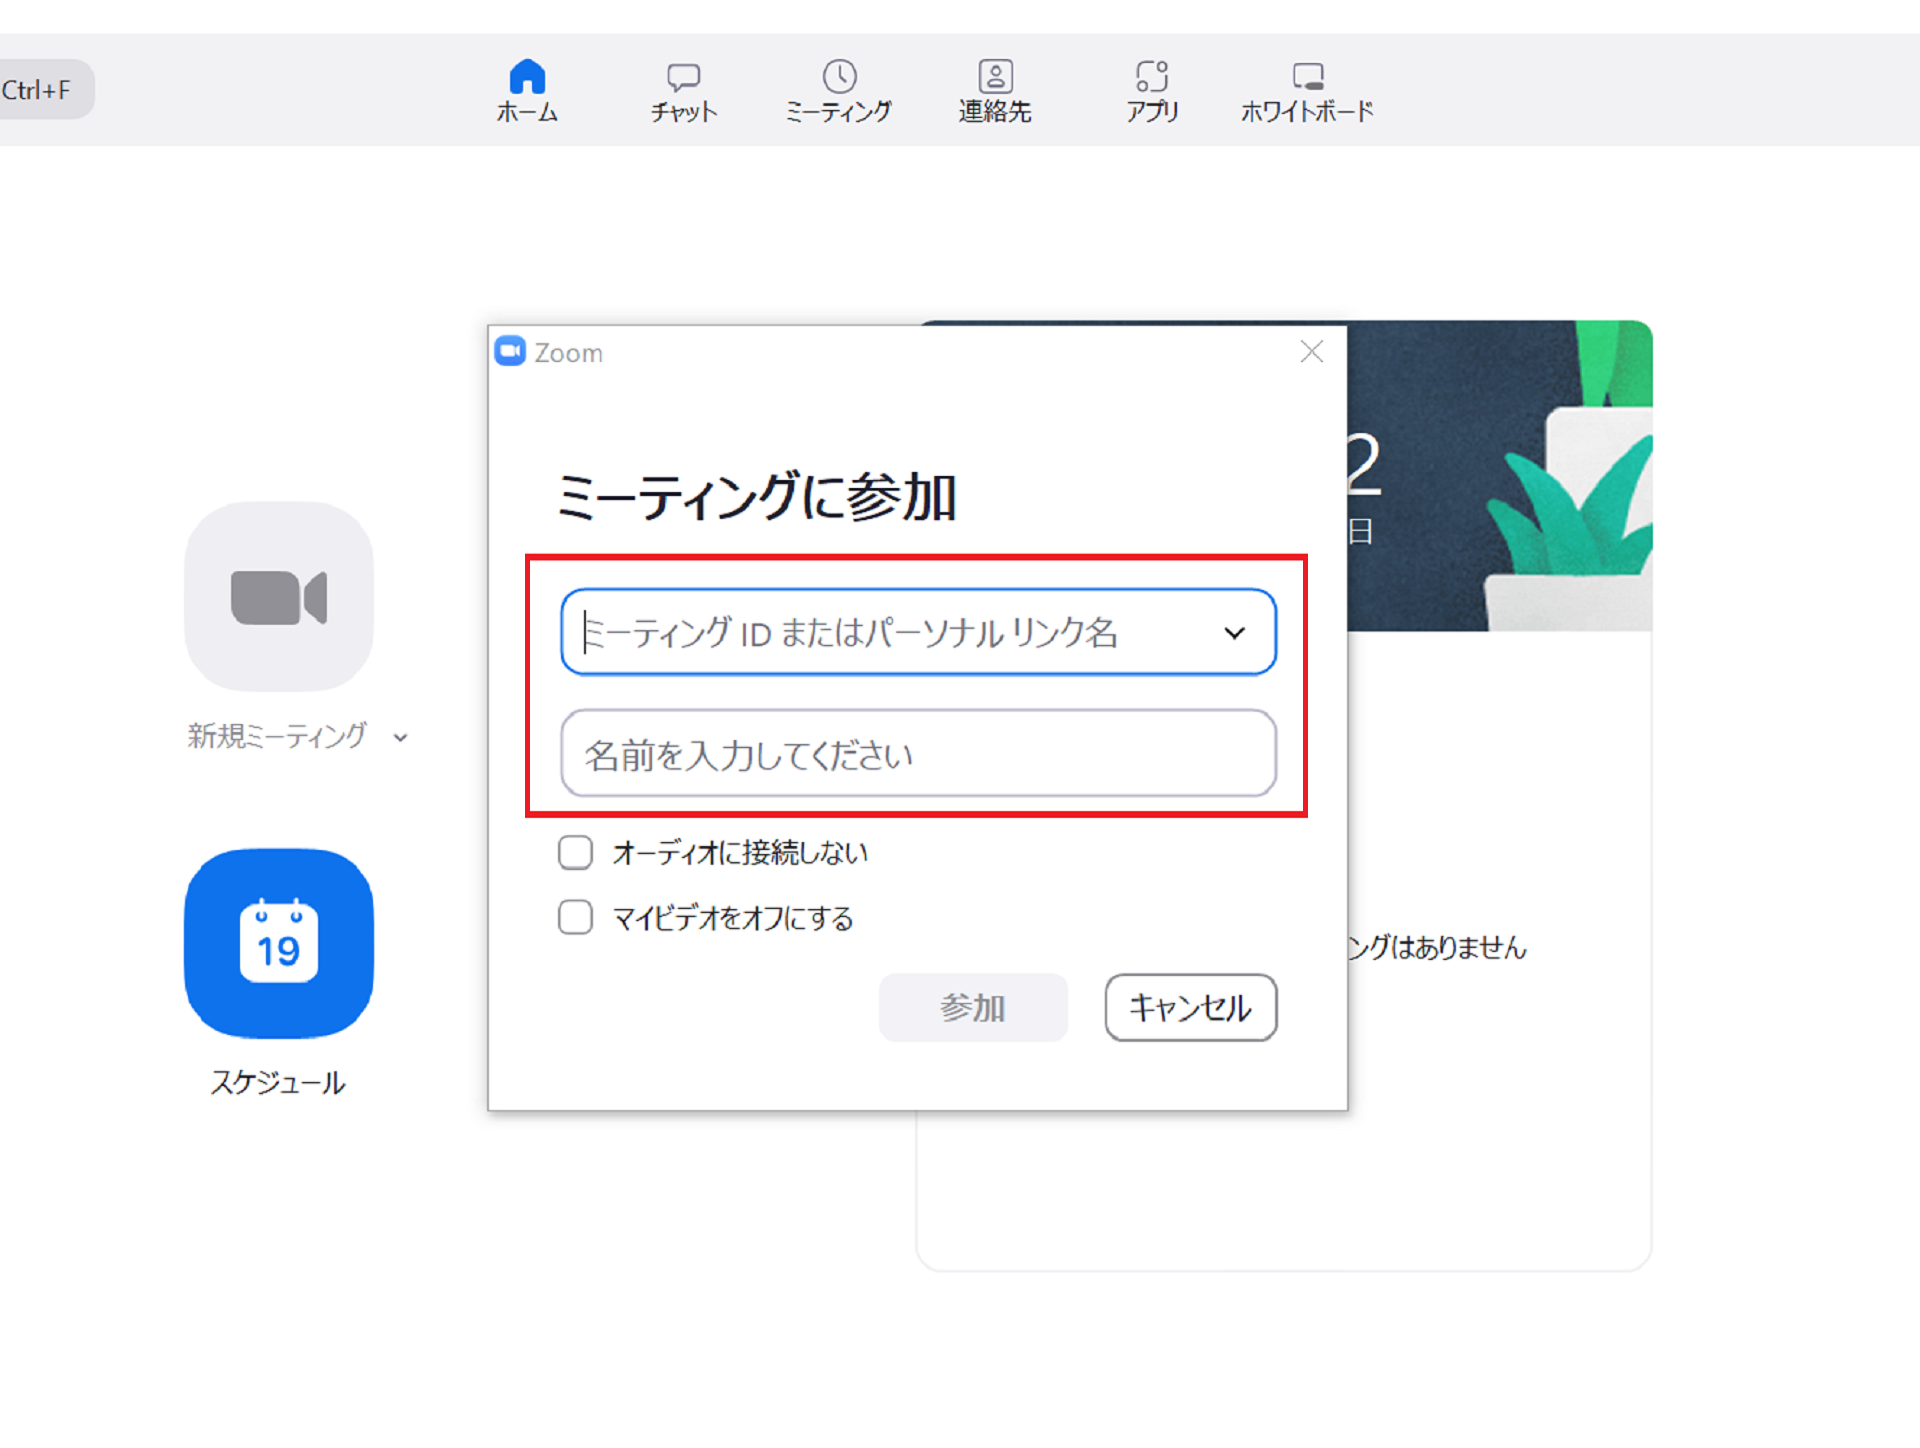Click the Zoom logo in the dialog title
Screen dimensions: 1920x1448
(x=510, y=351)
